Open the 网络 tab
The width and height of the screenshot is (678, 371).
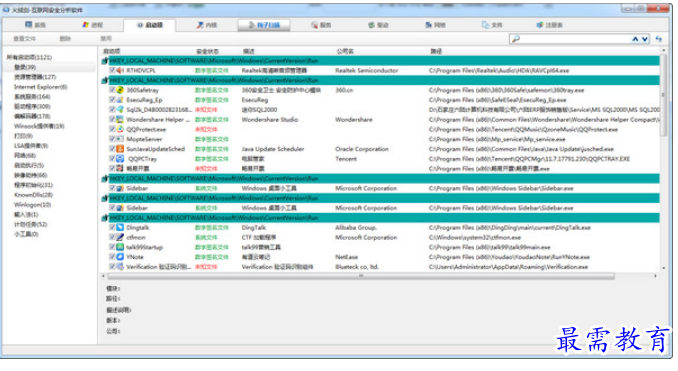(x=435, y=26)
